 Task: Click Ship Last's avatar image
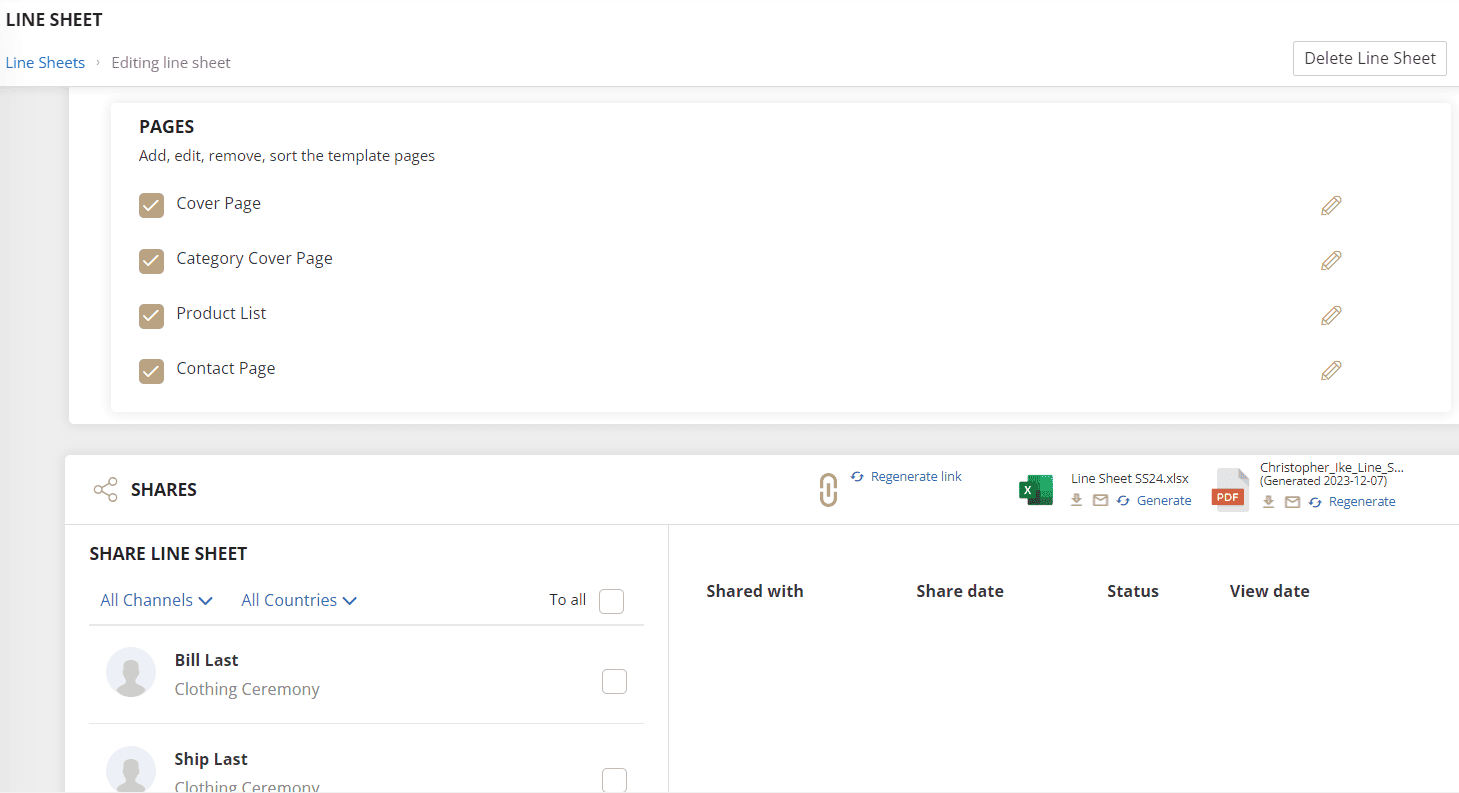tap(131, 769)
